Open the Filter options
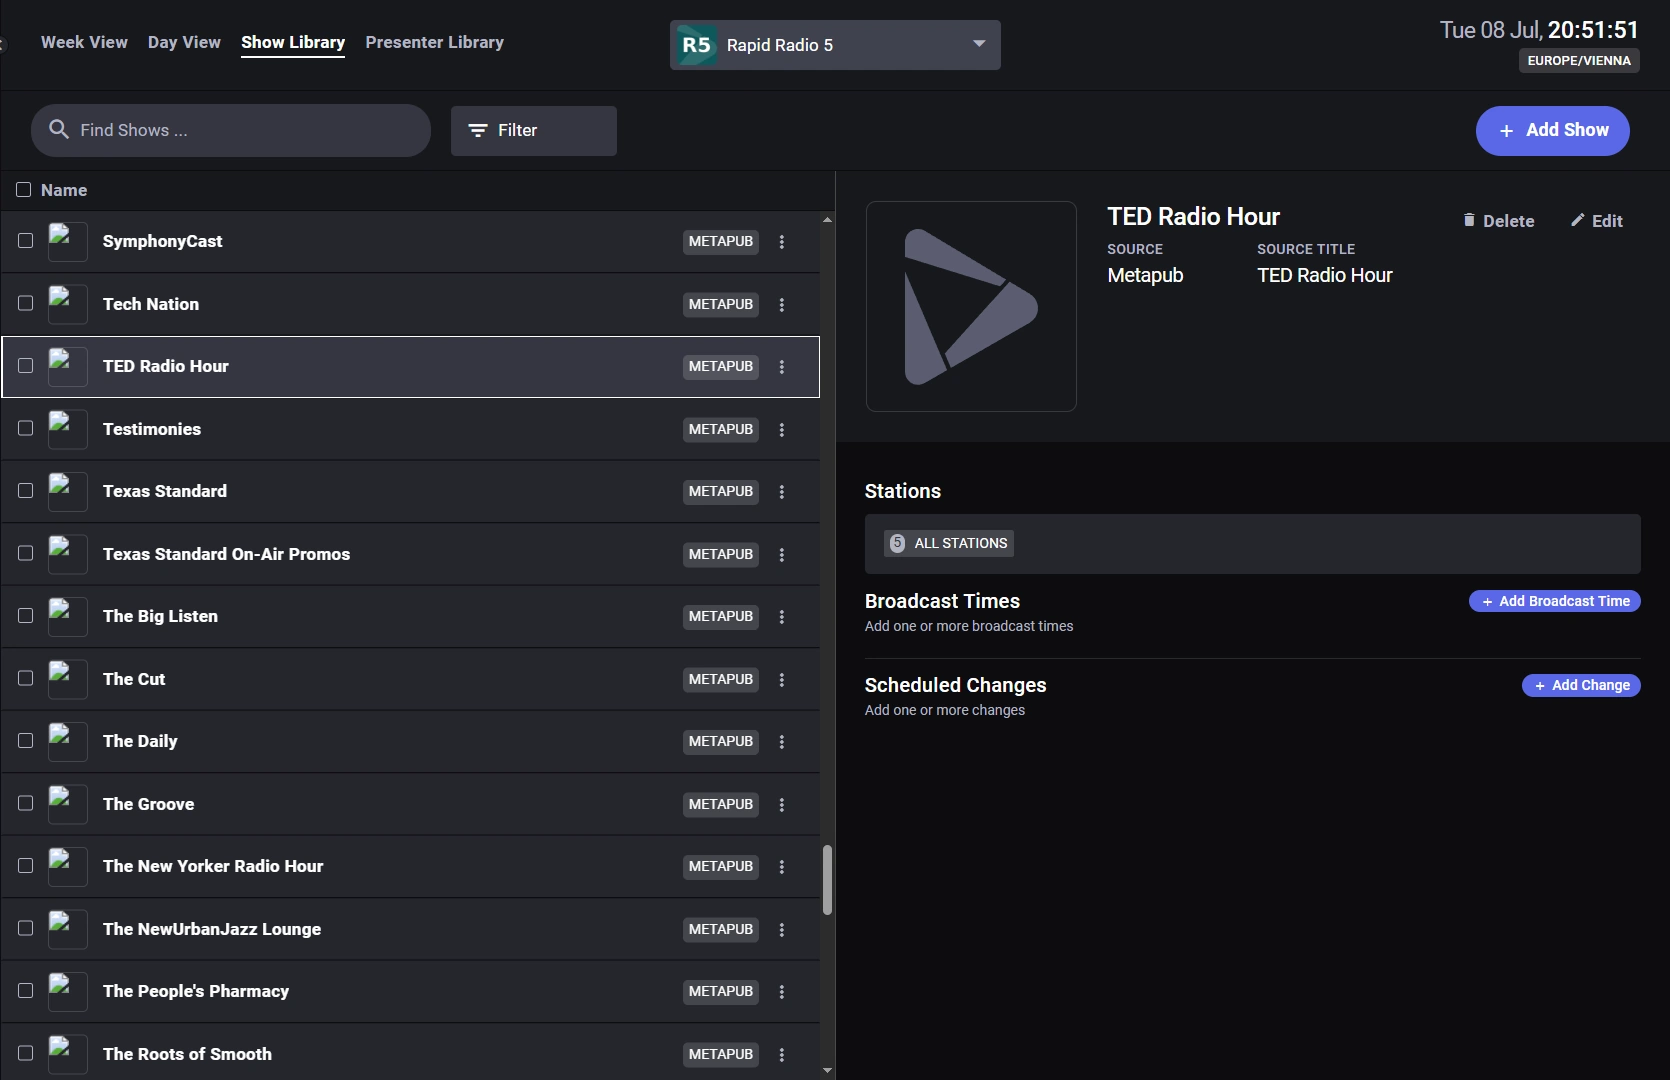Screen dimensions: 1670x1080 533,131
